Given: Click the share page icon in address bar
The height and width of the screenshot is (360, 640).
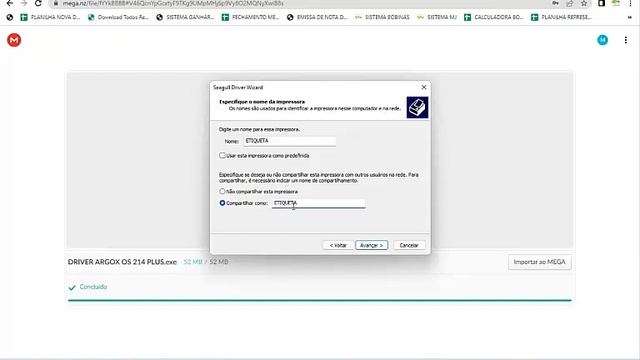Looking at the screenshot, I should pyautogui.click(x=569, y=3).
